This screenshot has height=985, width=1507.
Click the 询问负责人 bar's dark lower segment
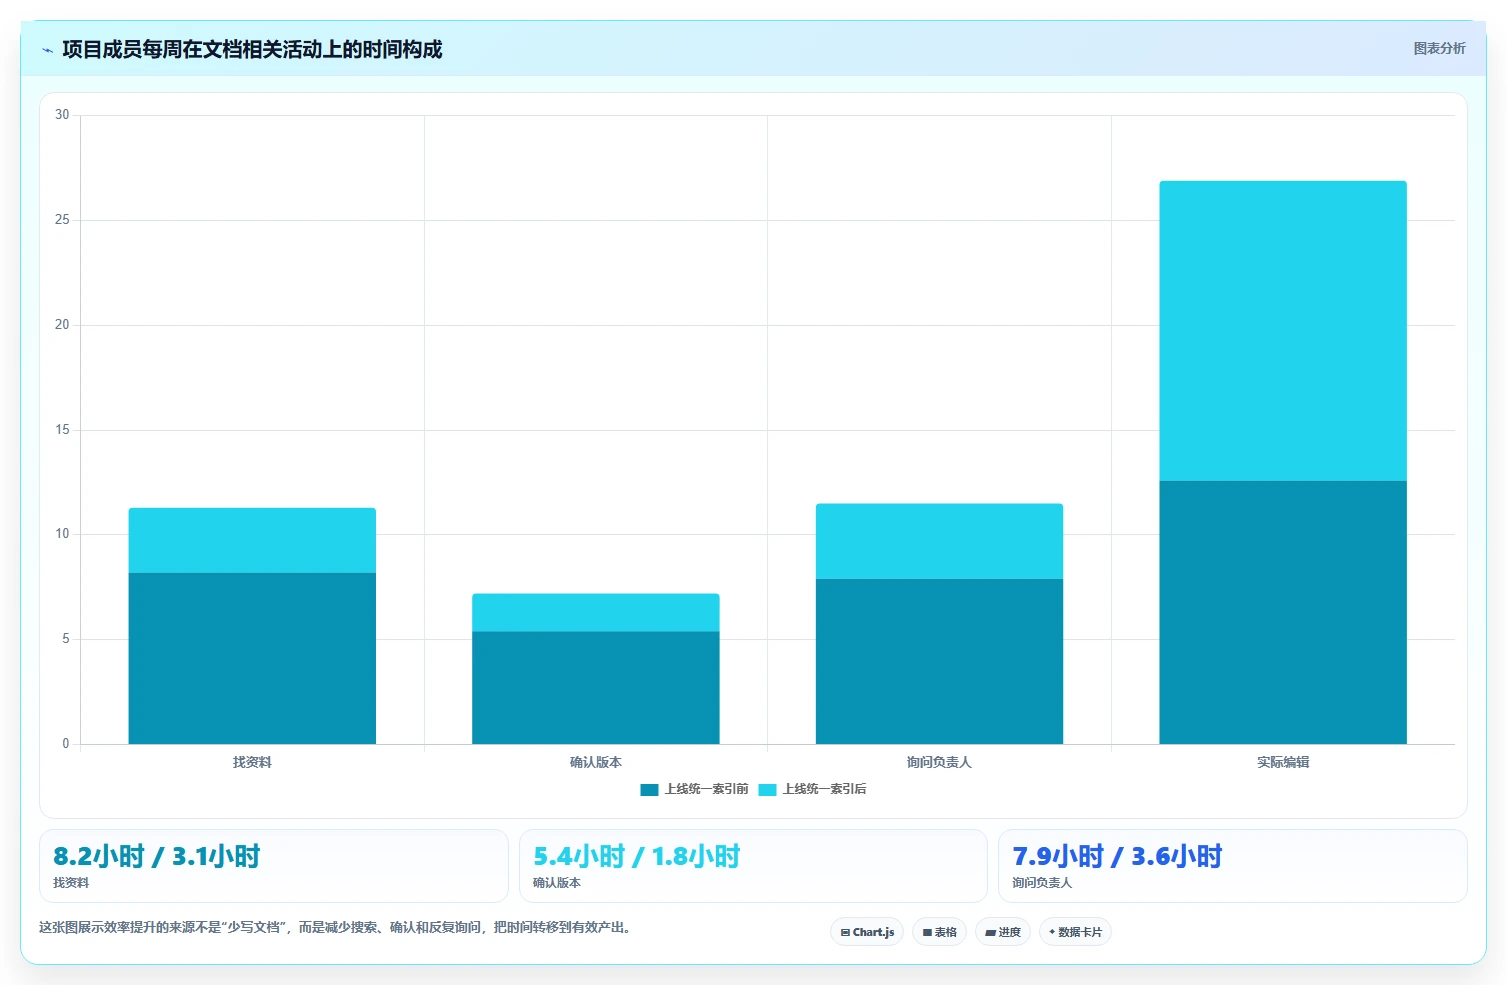939,661
